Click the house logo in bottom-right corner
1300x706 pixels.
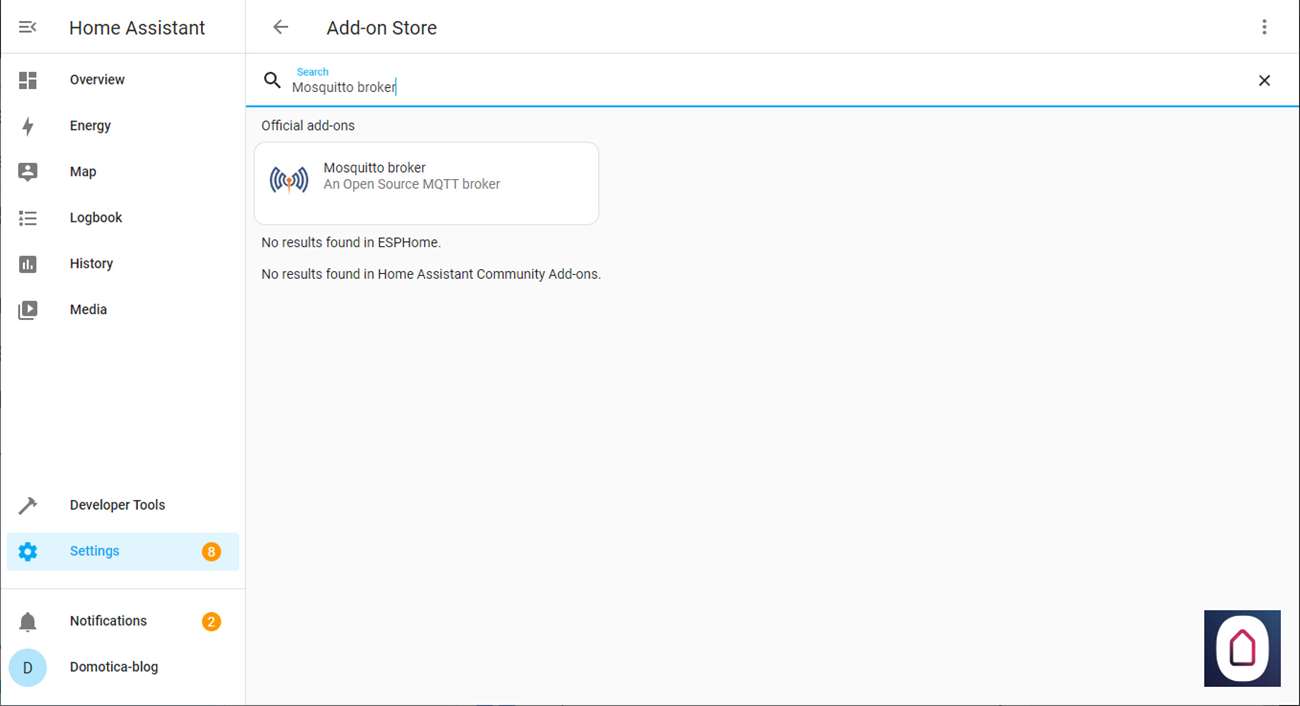(1242, 648)
